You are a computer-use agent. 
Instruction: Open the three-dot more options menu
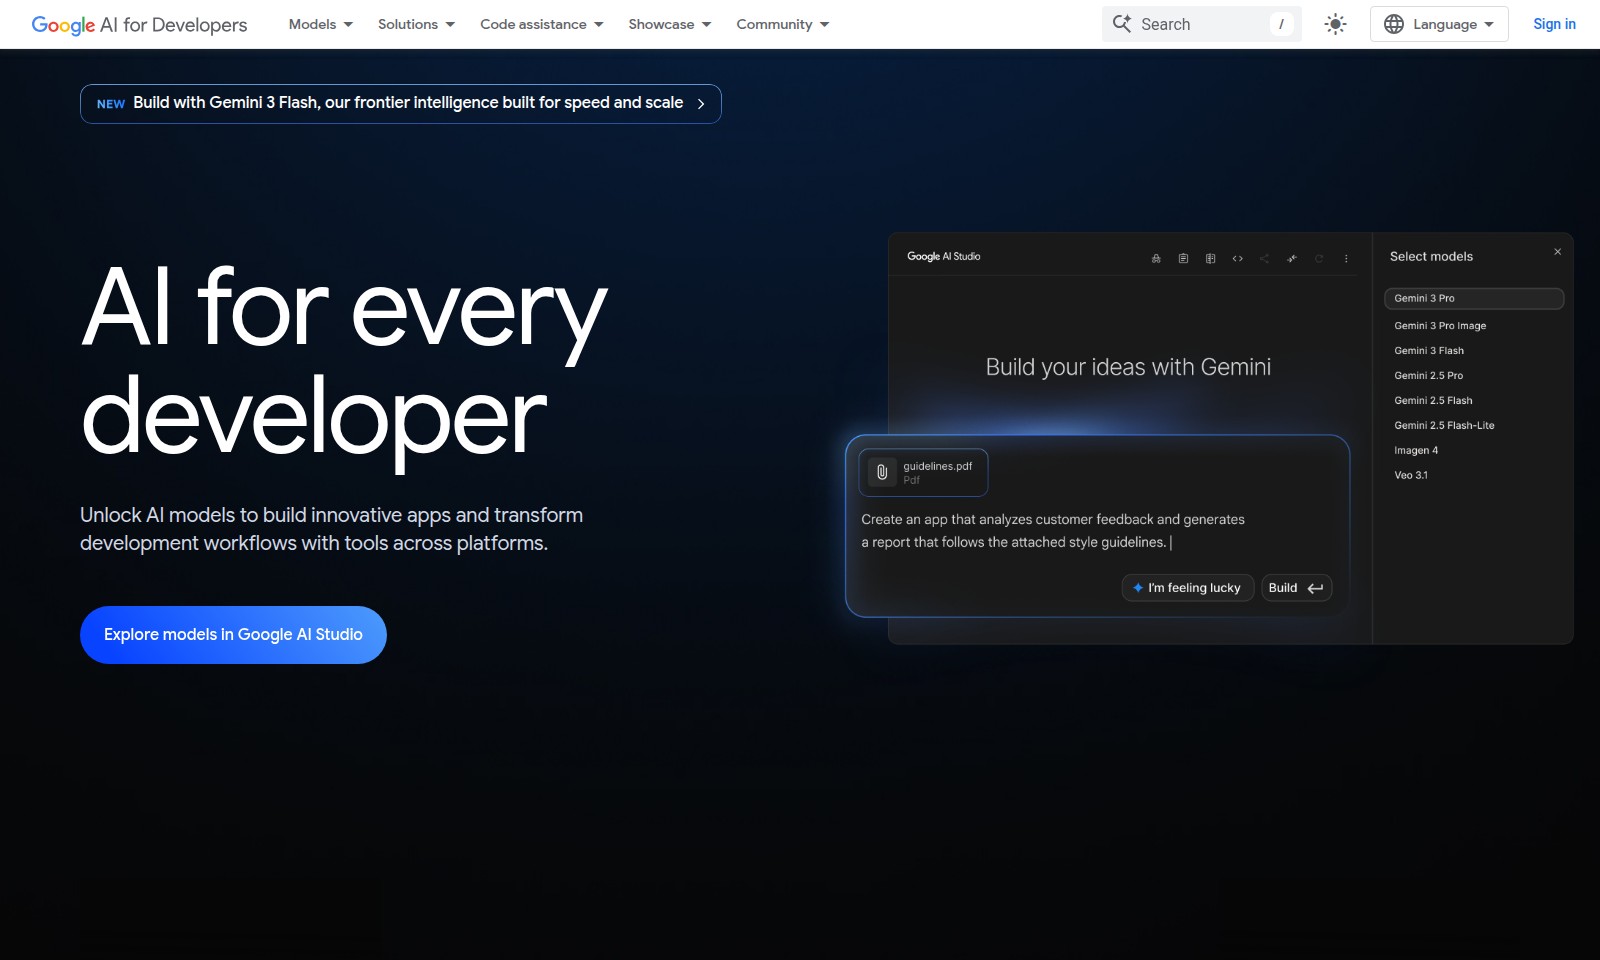[1346, 259]
